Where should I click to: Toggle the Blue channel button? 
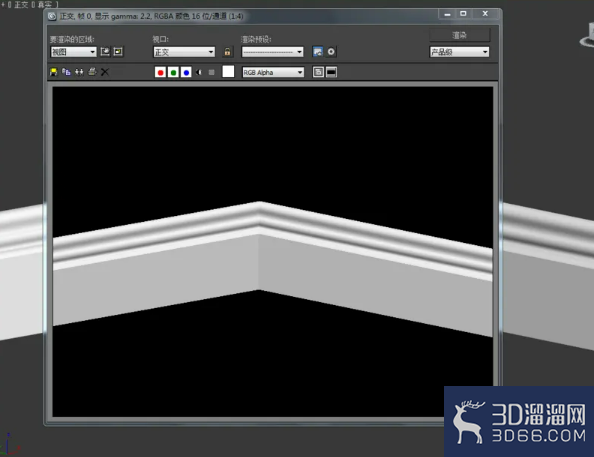(186, 72)
